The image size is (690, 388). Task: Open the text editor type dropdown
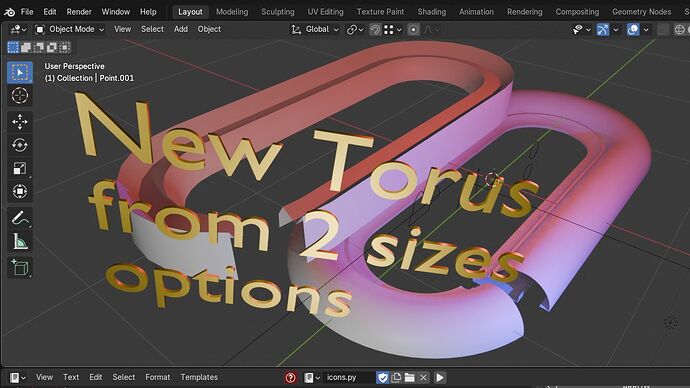(18, 377)
